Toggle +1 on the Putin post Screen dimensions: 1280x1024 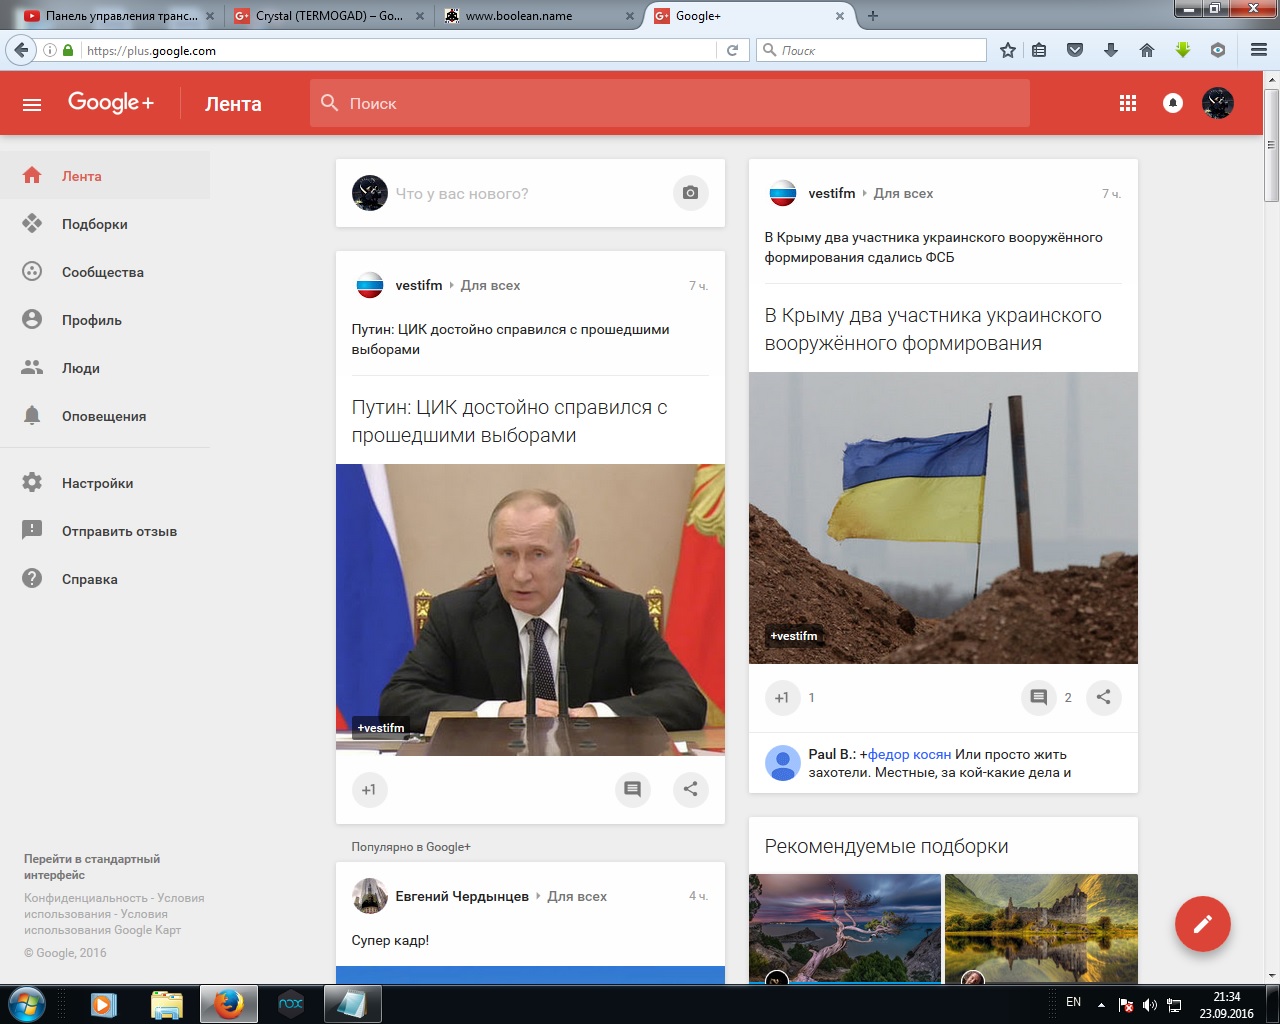coord(369,789)
